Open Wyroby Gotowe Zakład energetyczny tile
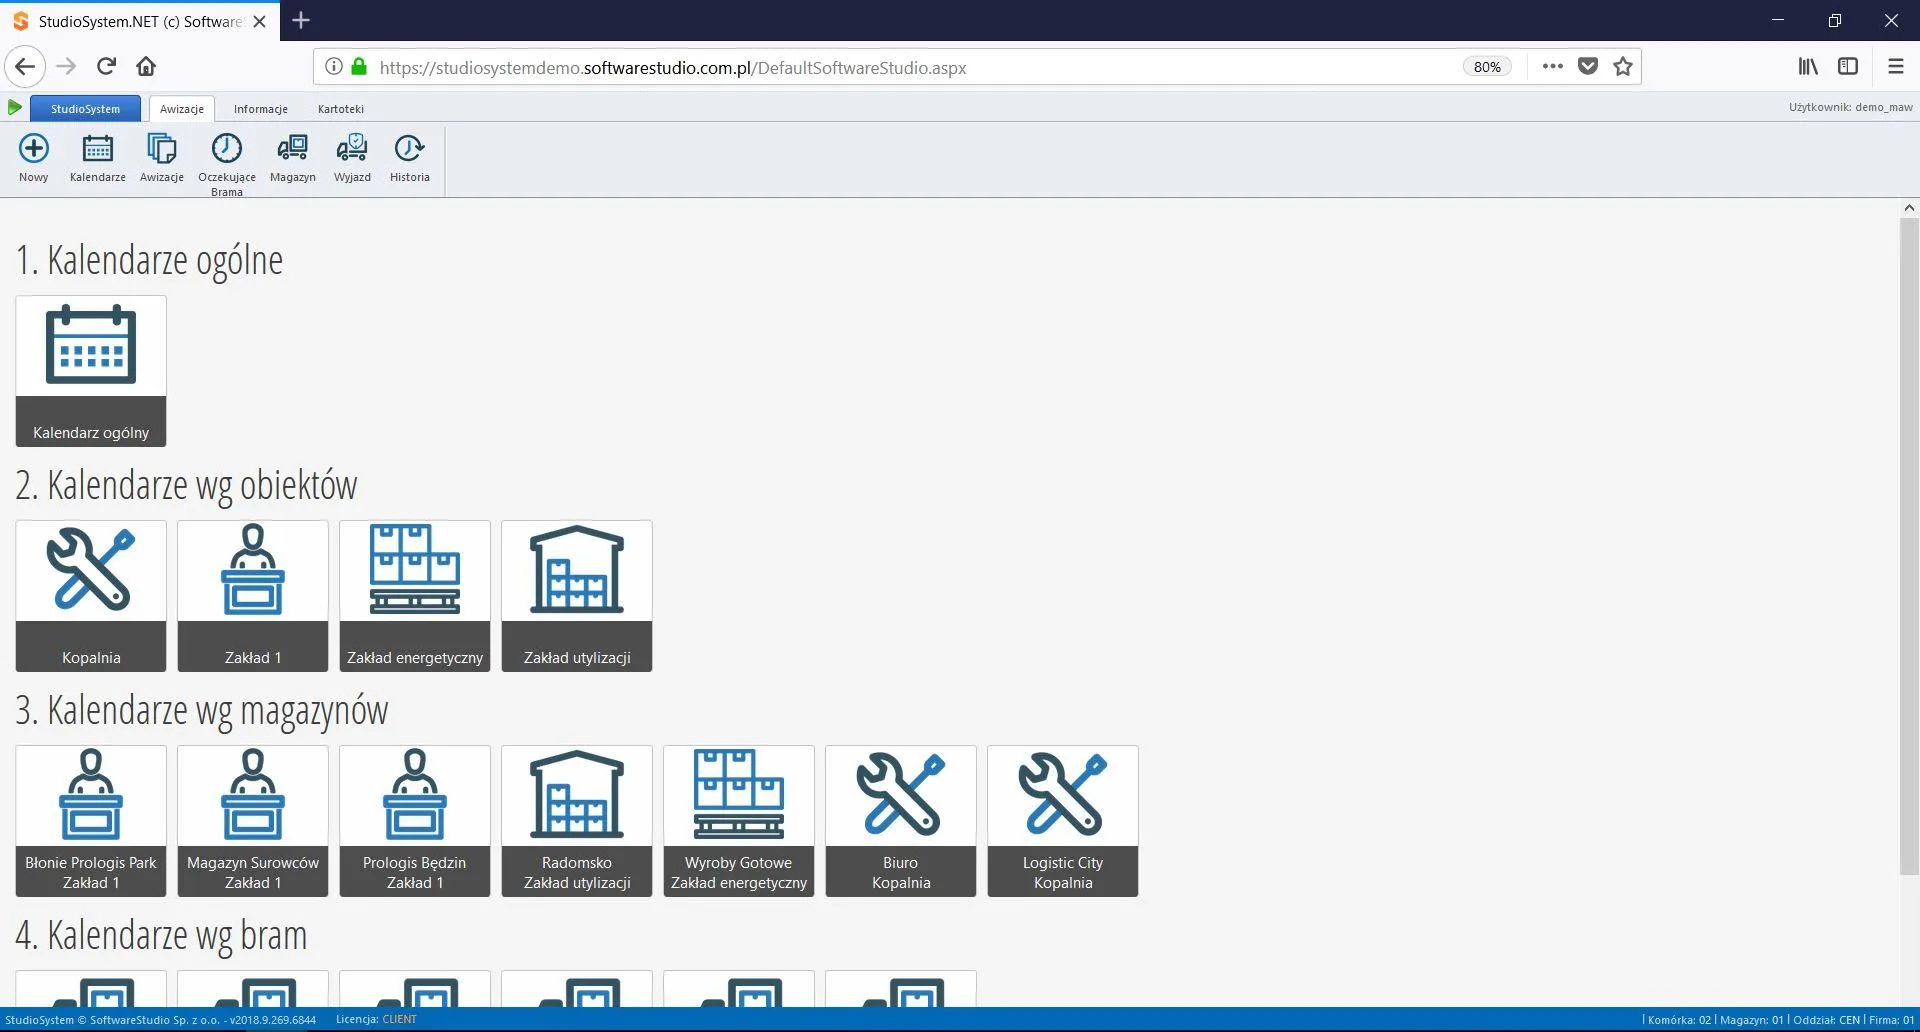The image size is (1920, 1032). 739,821
